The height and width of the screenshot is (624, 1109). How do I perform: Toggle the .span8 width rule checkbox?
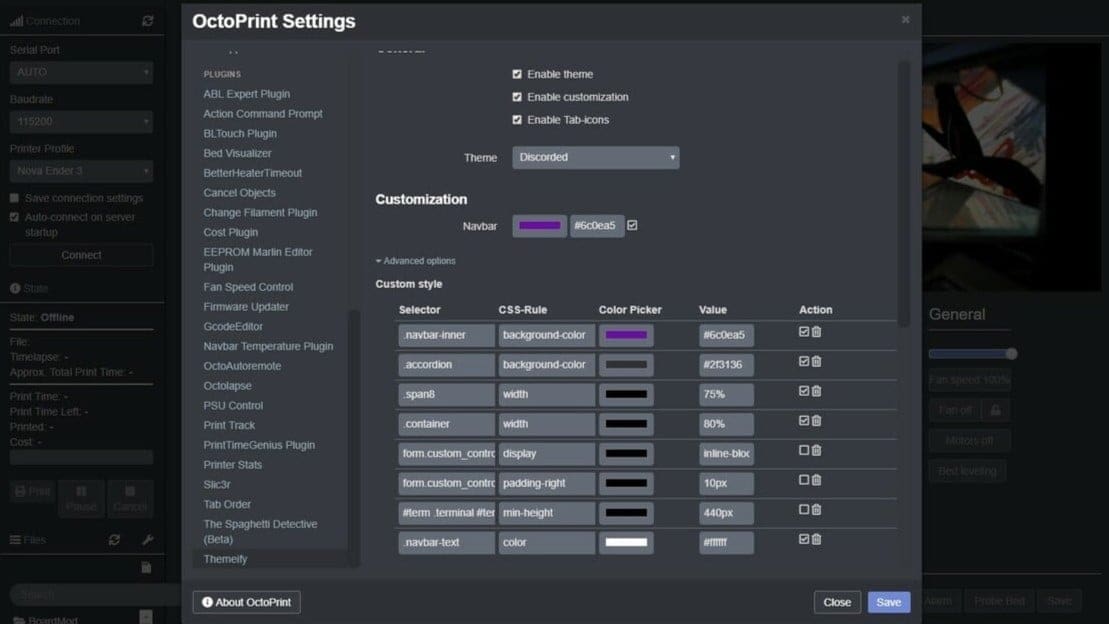[x=803, y=391]
